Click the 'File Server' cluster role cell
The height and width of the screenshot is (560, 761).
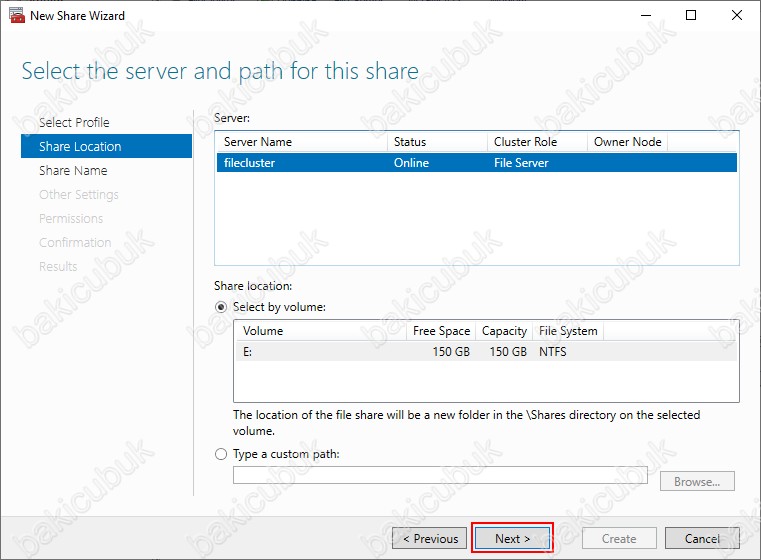click(521, 163)
